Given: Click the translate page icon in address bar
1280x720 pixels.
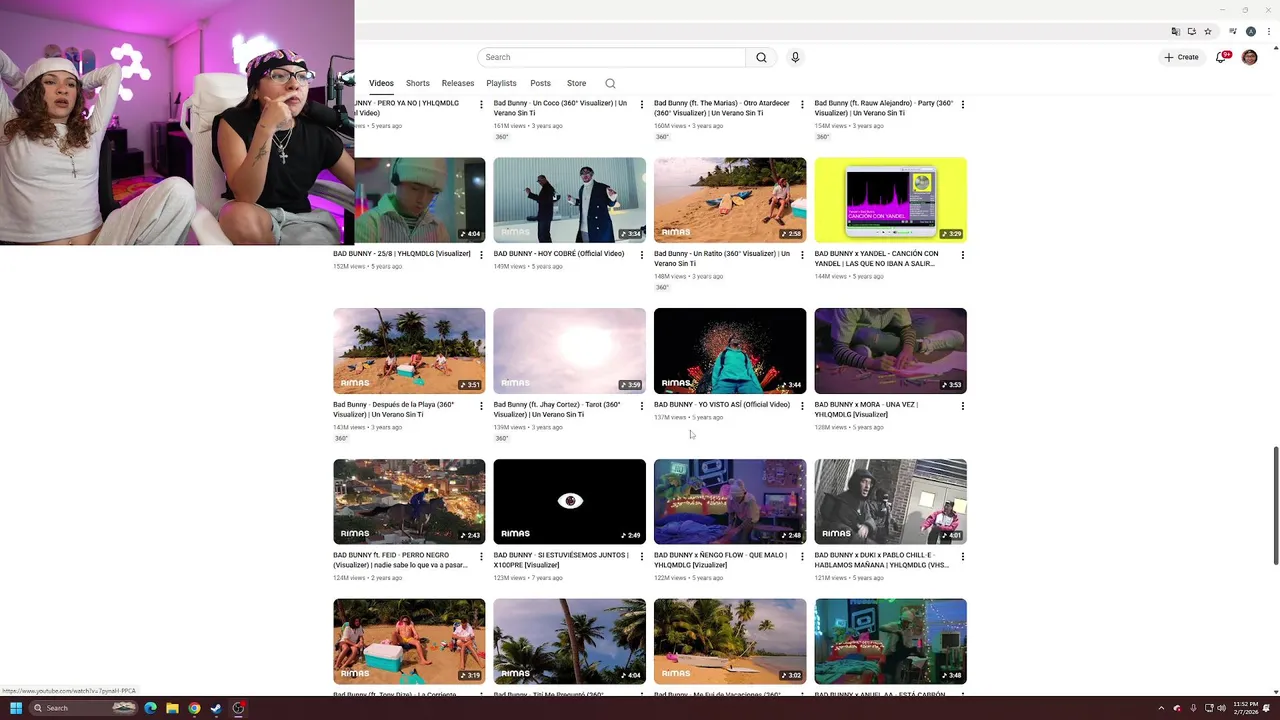Looking at the screenshot, I should (x=1176, y=31).
